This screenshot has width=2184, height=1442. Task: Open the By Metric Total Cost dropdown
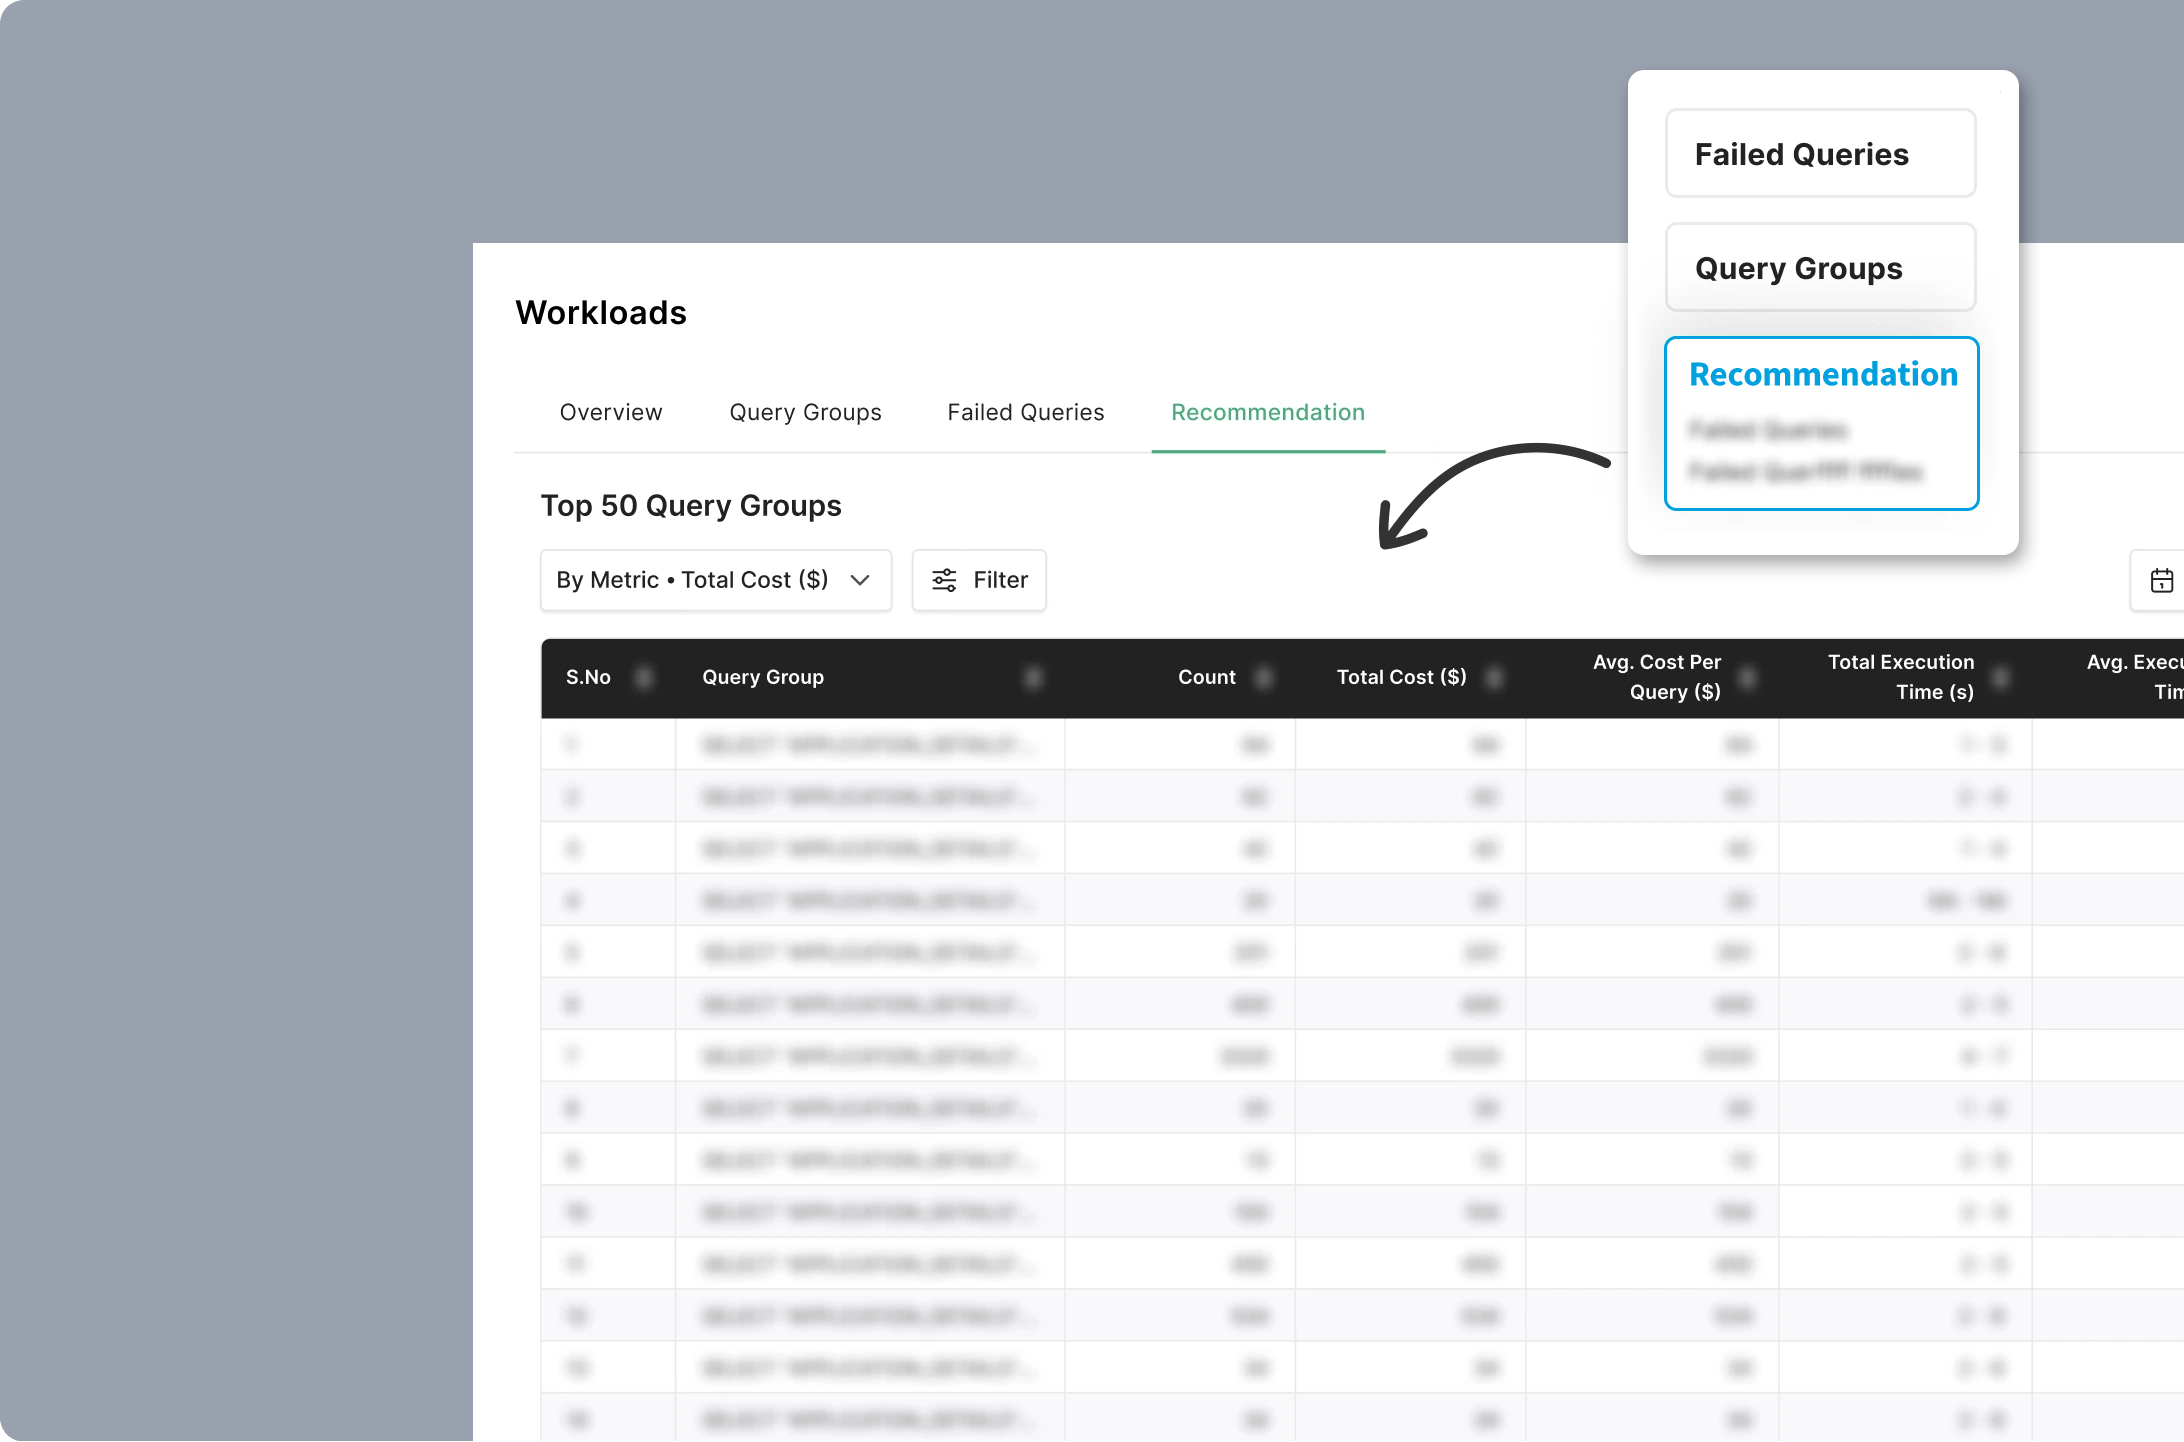(715, 580)
